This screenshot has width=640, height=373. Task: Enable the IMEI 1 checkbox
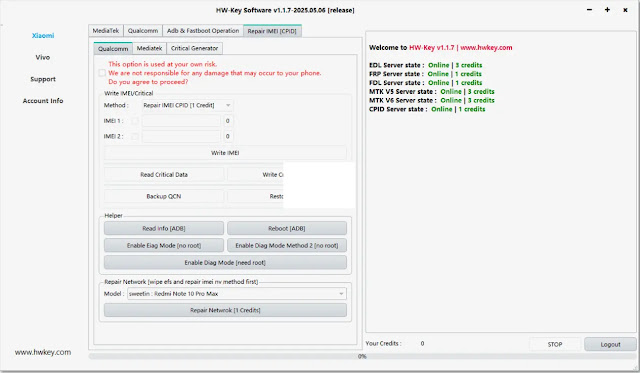pyautogui.click(x=135, y=121)
